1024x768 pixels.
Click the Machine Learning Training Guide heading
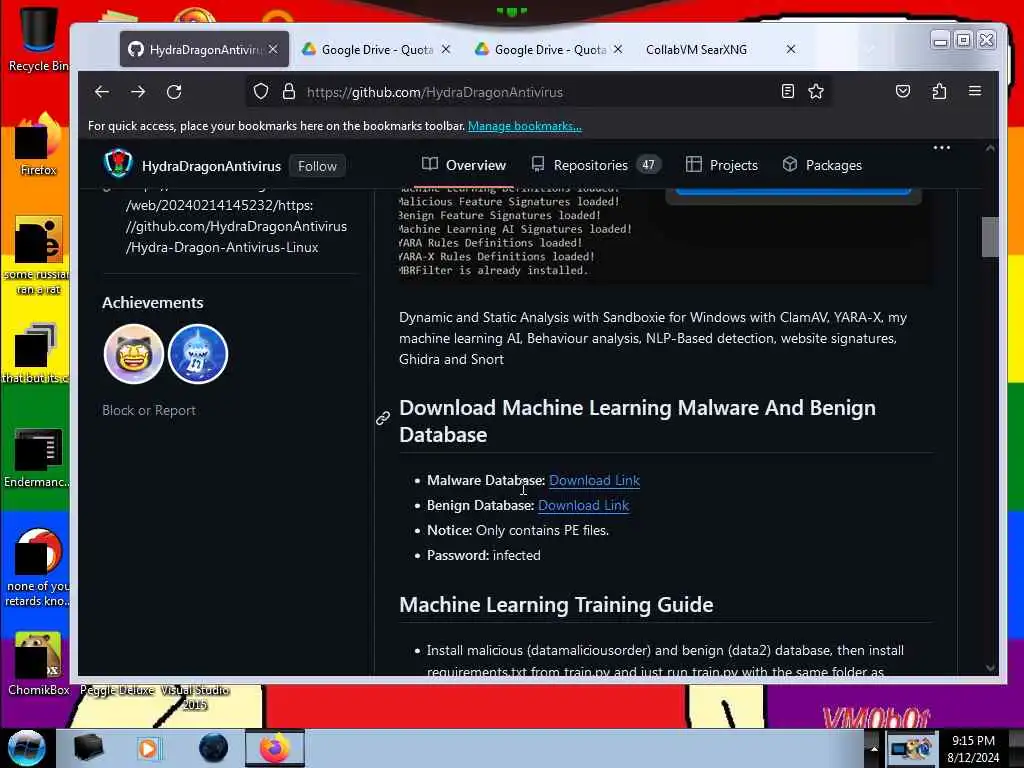click(x=556, y=605)
